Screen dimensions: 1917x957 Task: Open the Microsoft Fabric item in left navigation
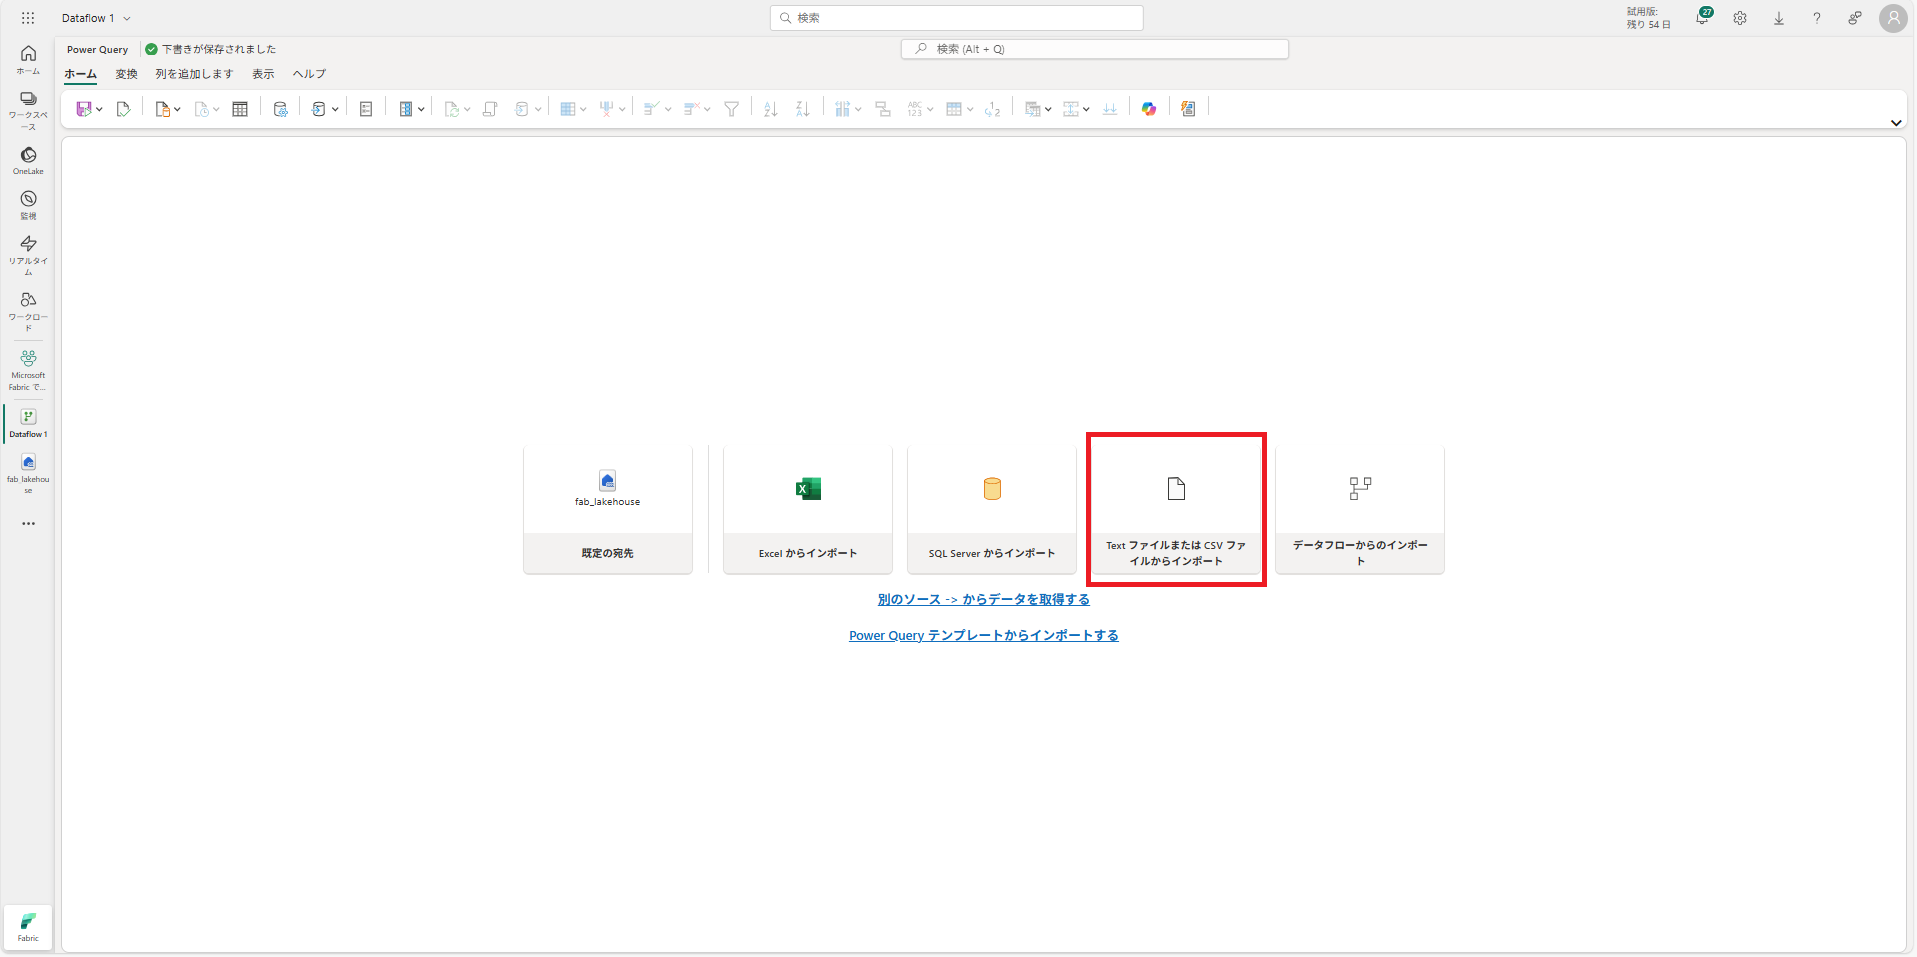(x=28, y=369)
